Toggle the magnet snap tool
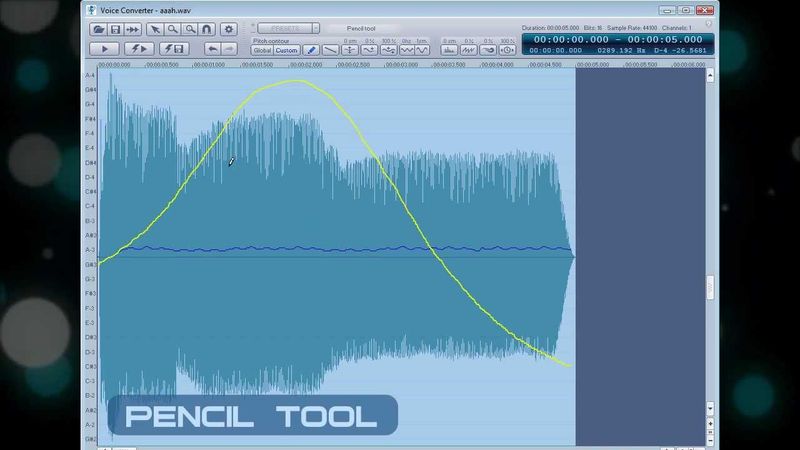Viewport: 800px width, 450px height. [207, 29]
